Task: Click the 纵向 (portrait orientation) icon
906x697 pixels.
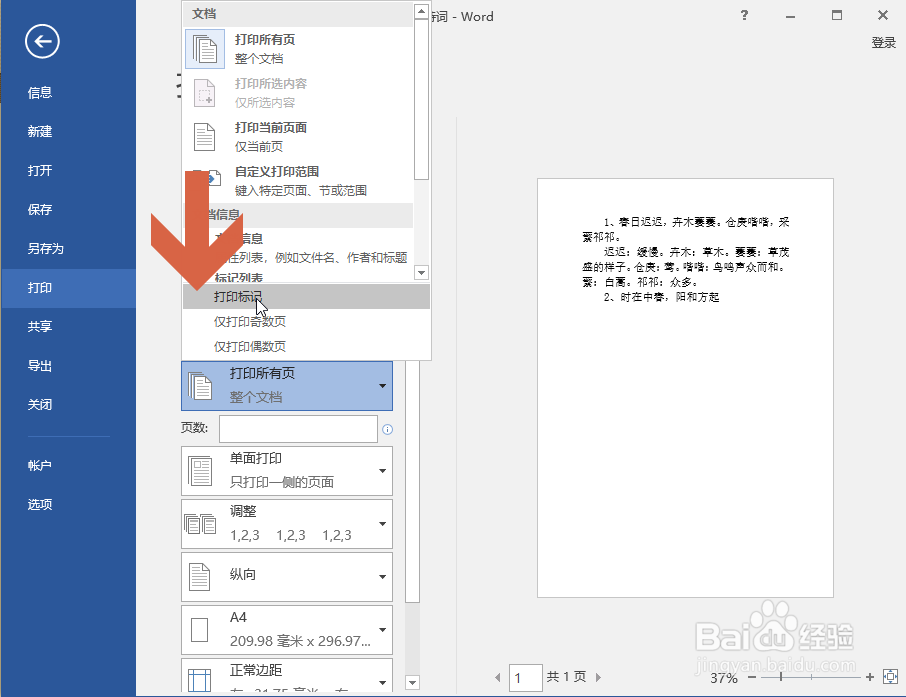Action: click(x=201, y=577)
